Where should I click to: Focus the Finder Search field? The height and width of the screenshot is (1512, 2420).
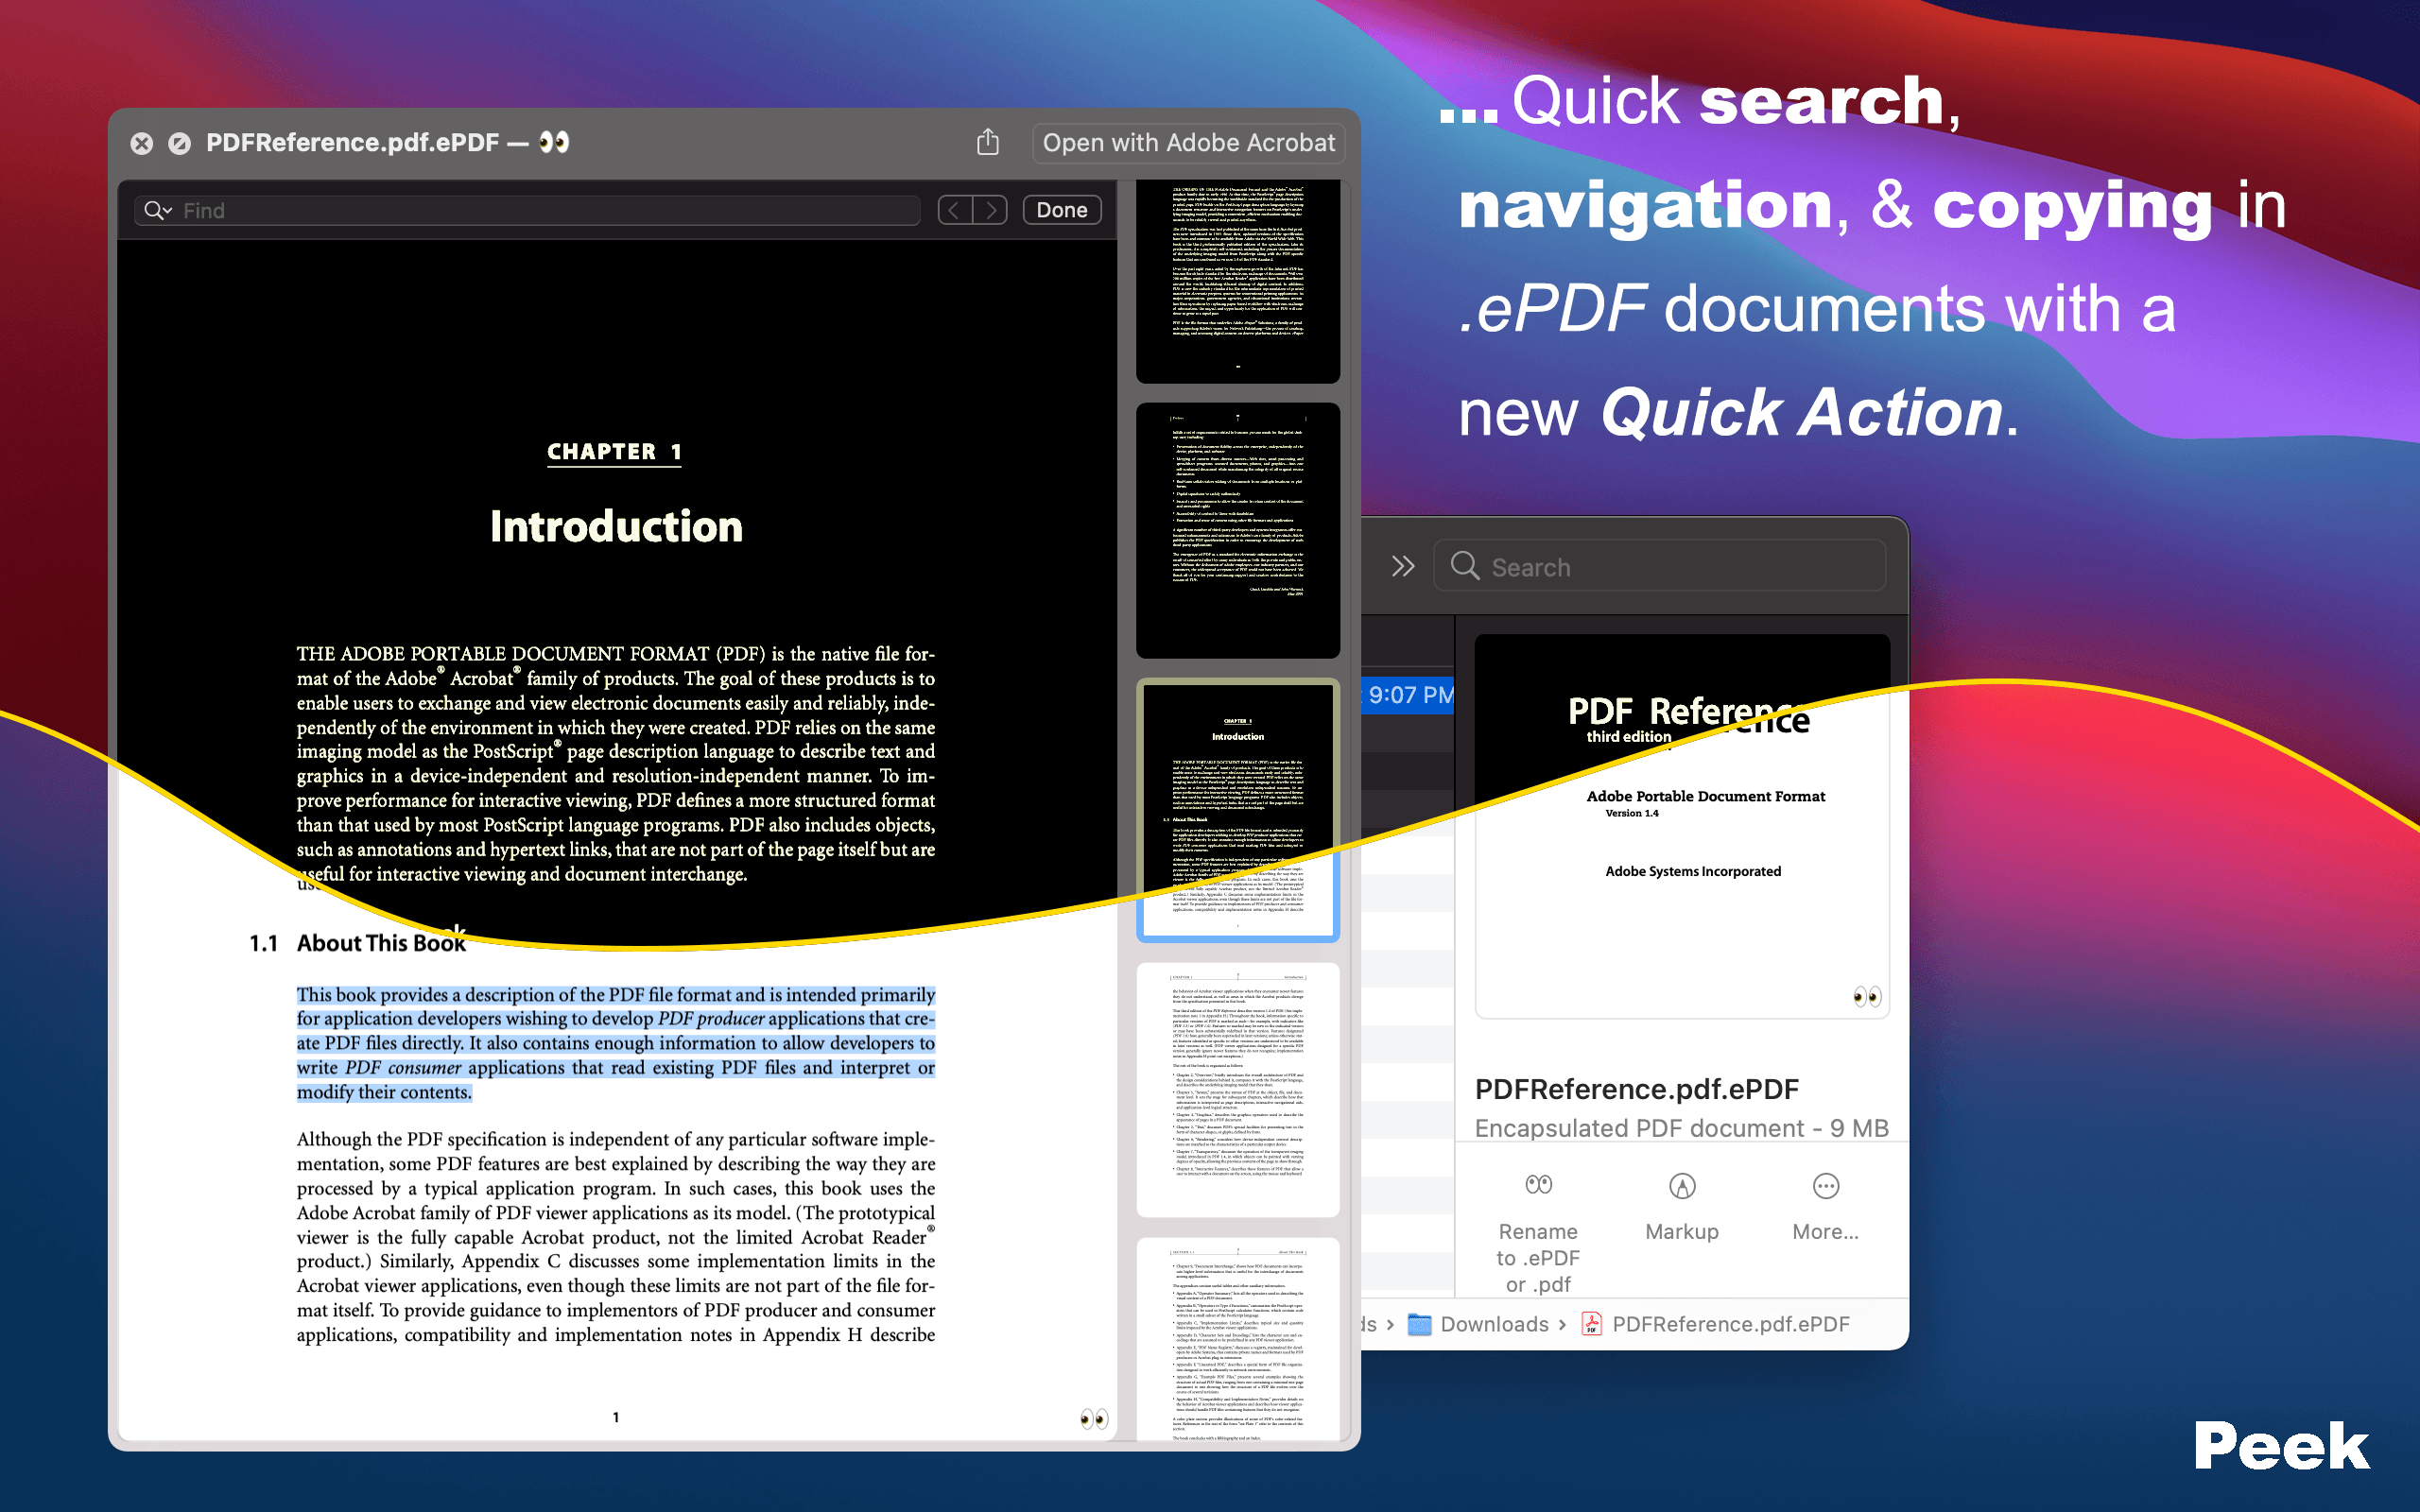1660,566
